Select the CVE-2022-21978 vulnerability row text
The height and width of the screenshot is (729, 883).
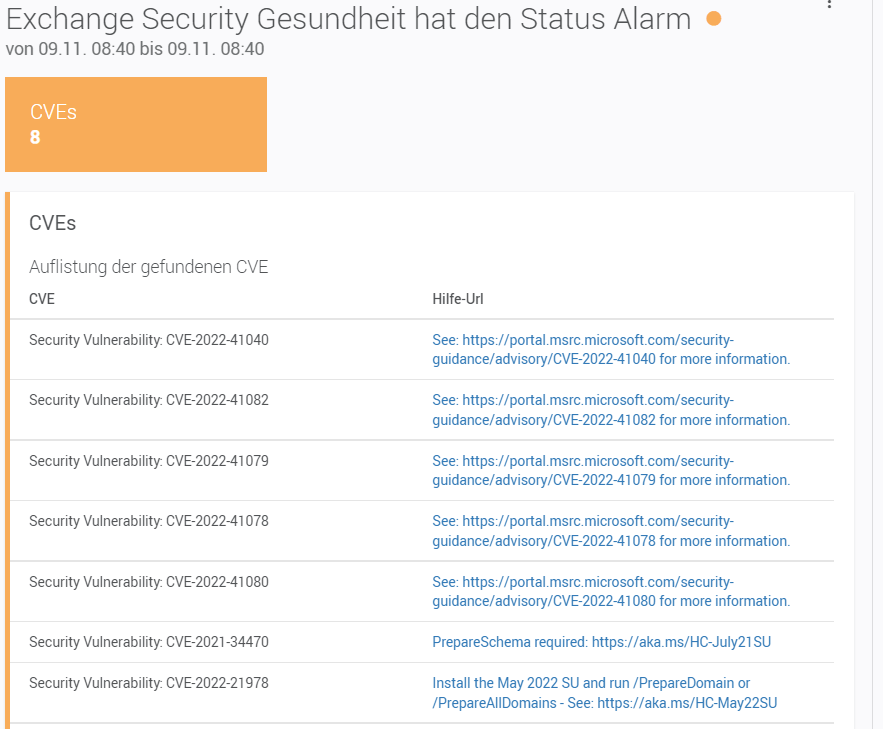(x=149, y=683)
